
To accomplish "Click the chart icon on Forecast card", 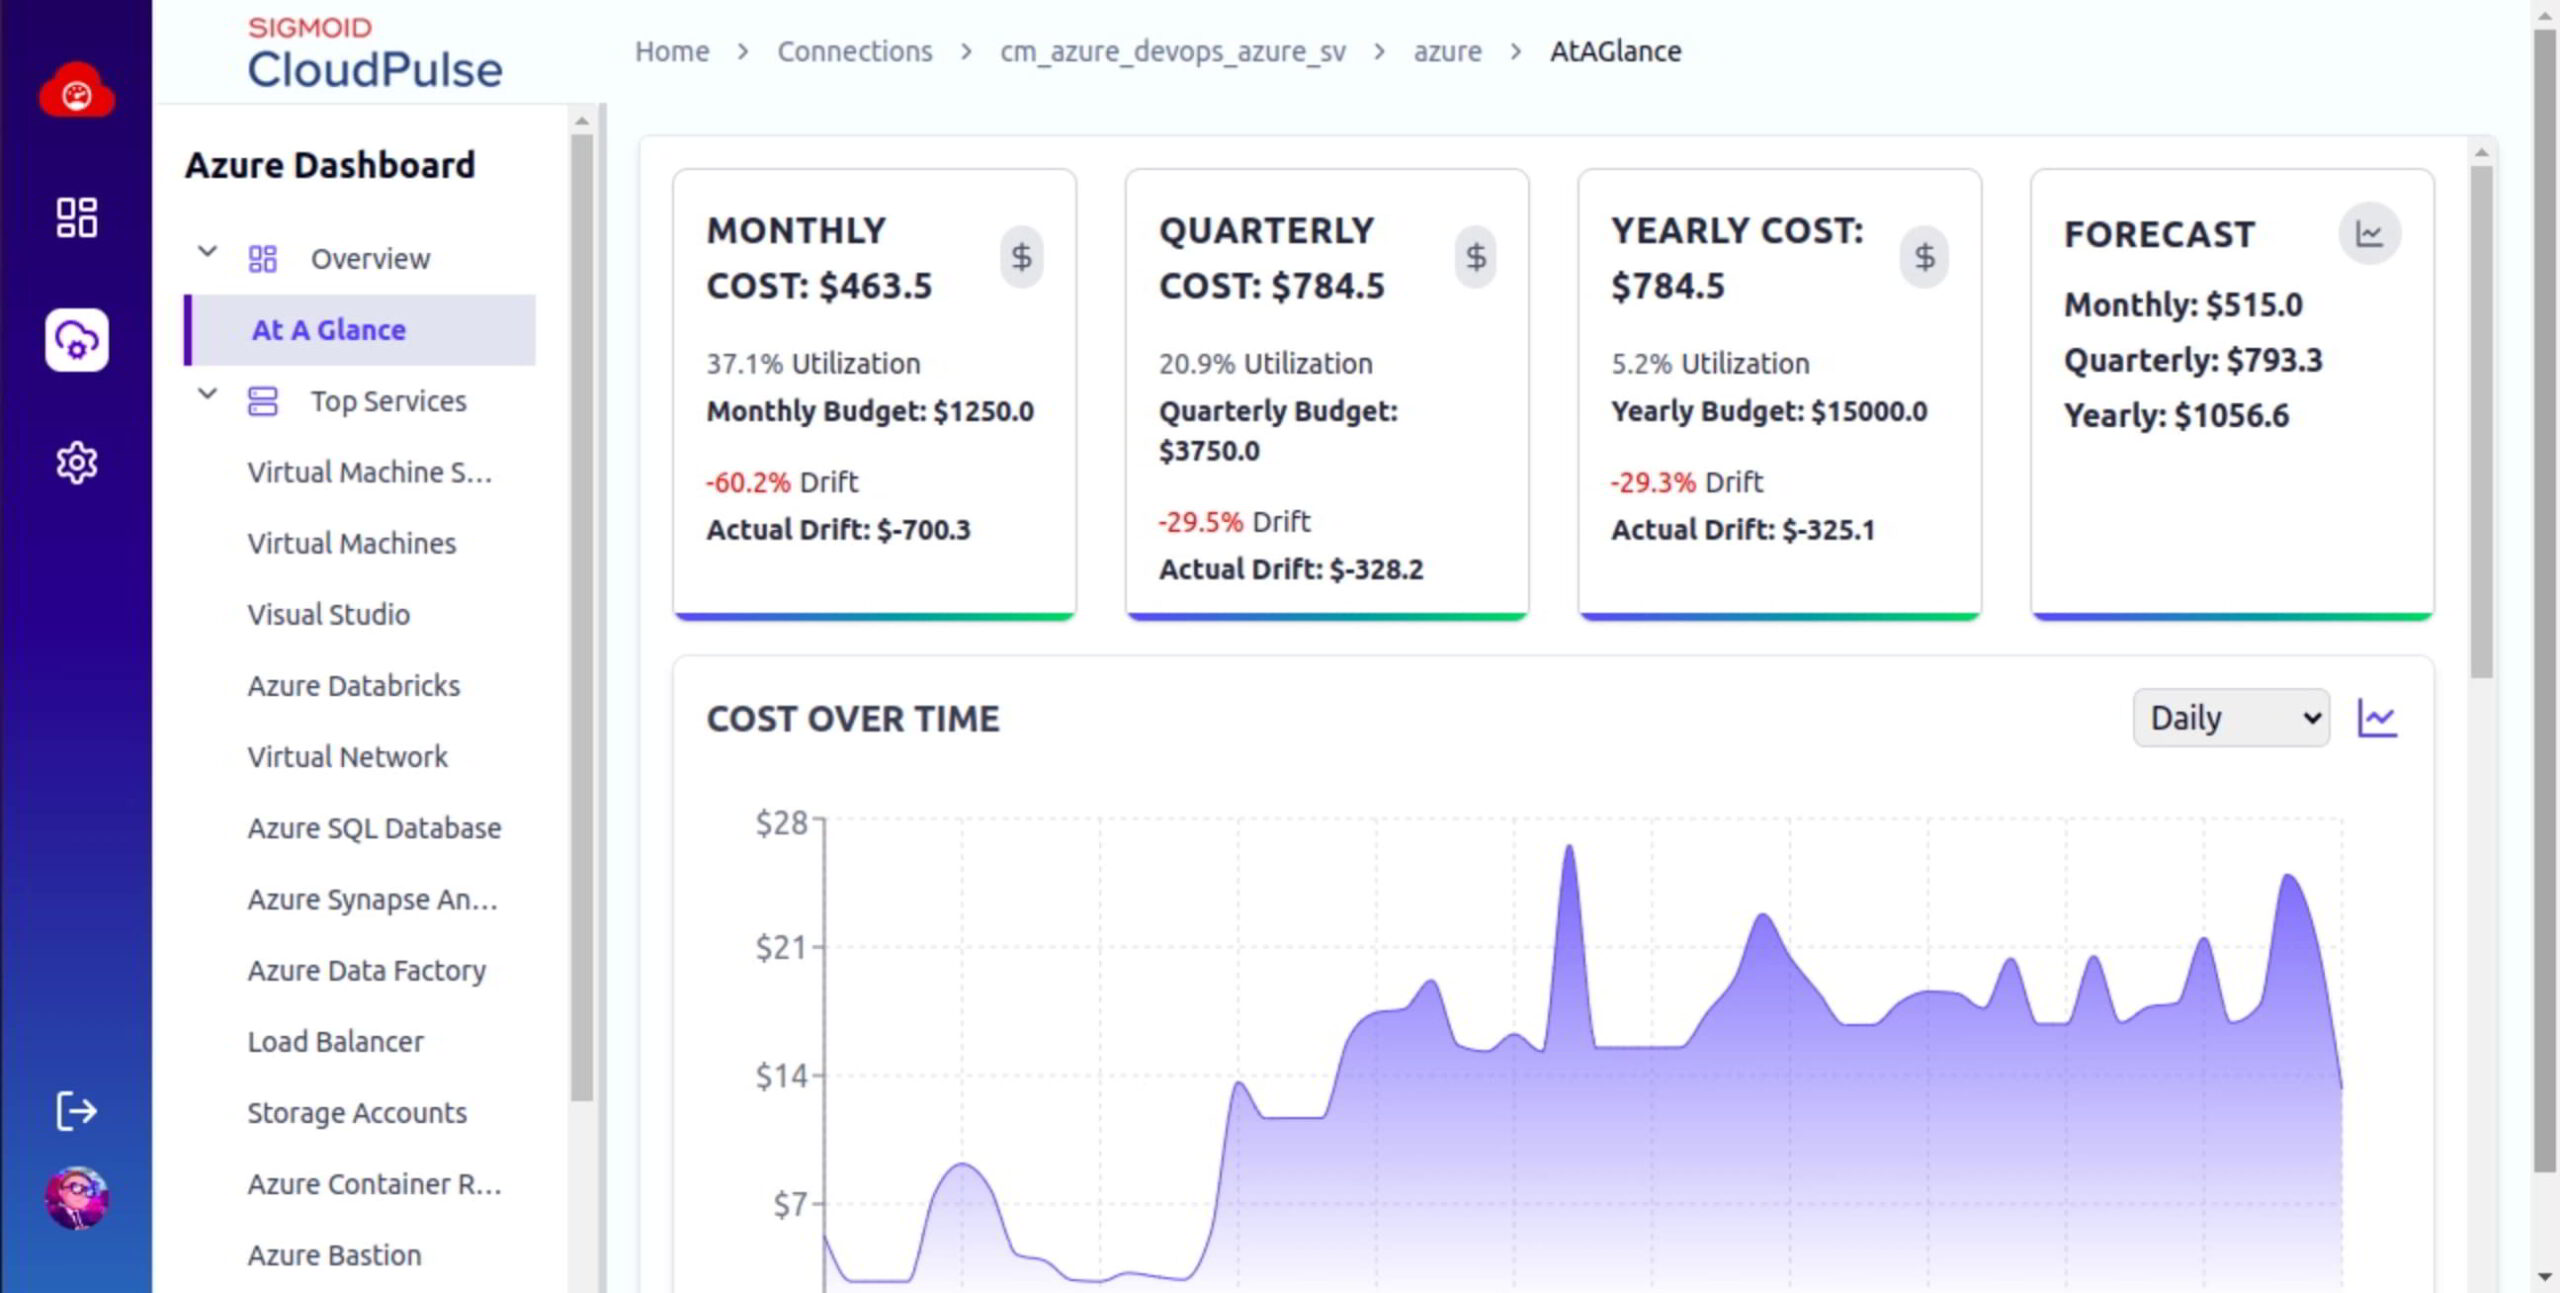I will [2369, 234].
